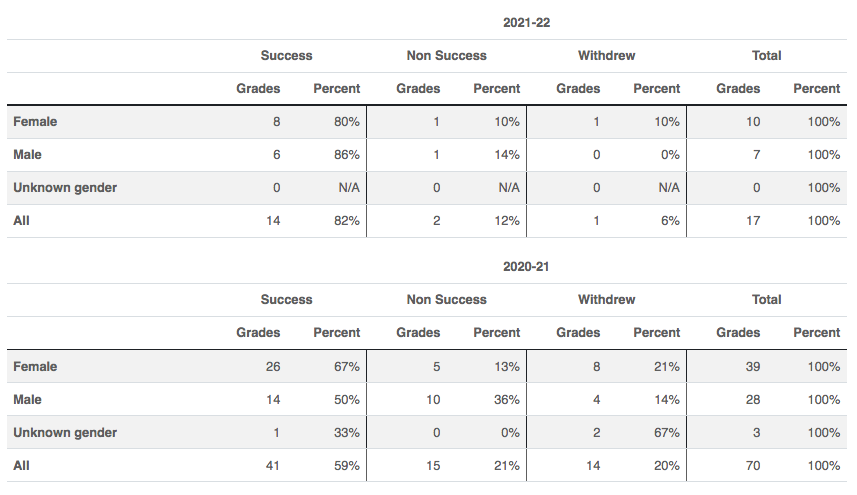
Task: Click Unknown gender row label in the 2021-22 table
Action: pos(65,188)
